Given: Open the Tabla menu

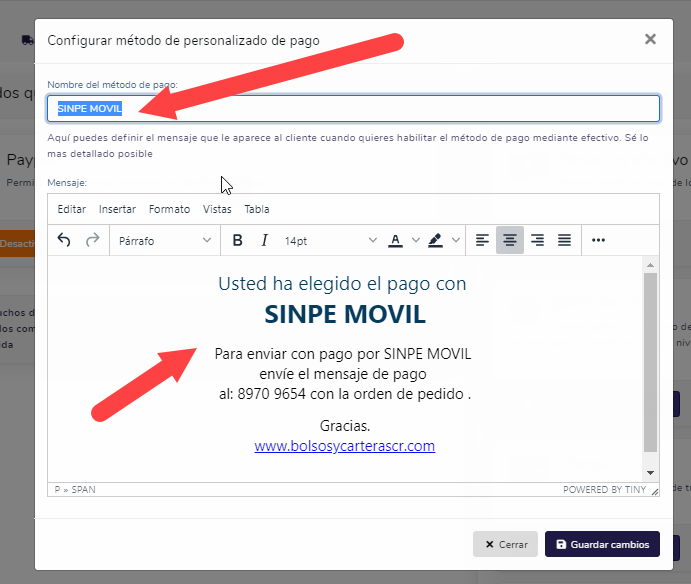Looking at the screenshot, I should 257,209.
